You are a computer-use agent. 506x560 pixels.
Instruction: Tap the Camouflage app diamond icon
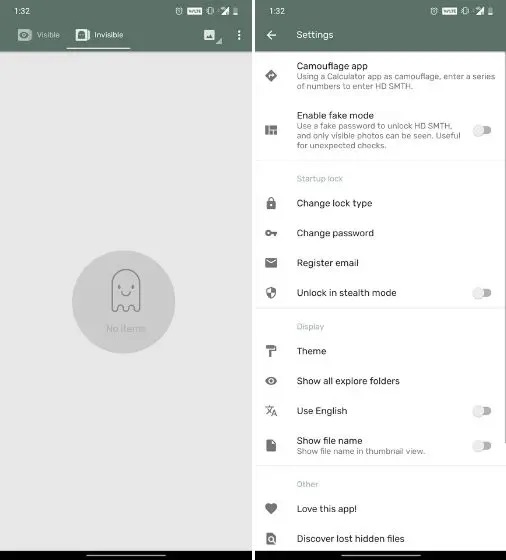tap(271, 76)
